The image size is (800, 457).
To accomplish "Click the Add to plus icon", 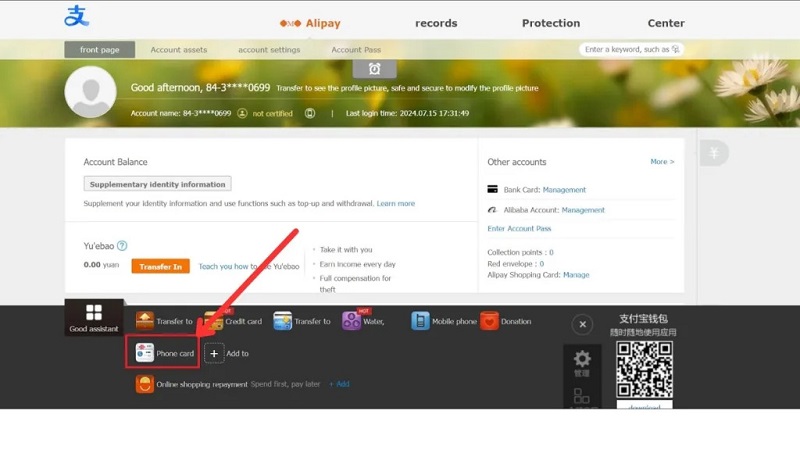I will pos(214,353).
